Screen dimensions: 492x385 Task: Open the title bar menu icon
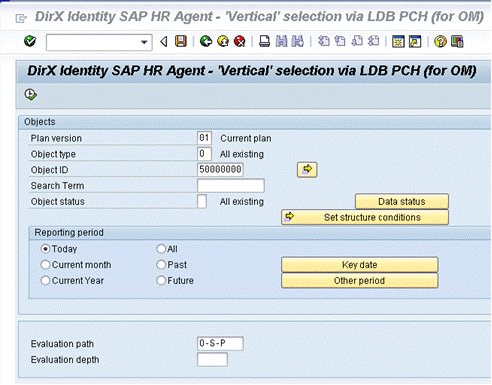[21, 18]
